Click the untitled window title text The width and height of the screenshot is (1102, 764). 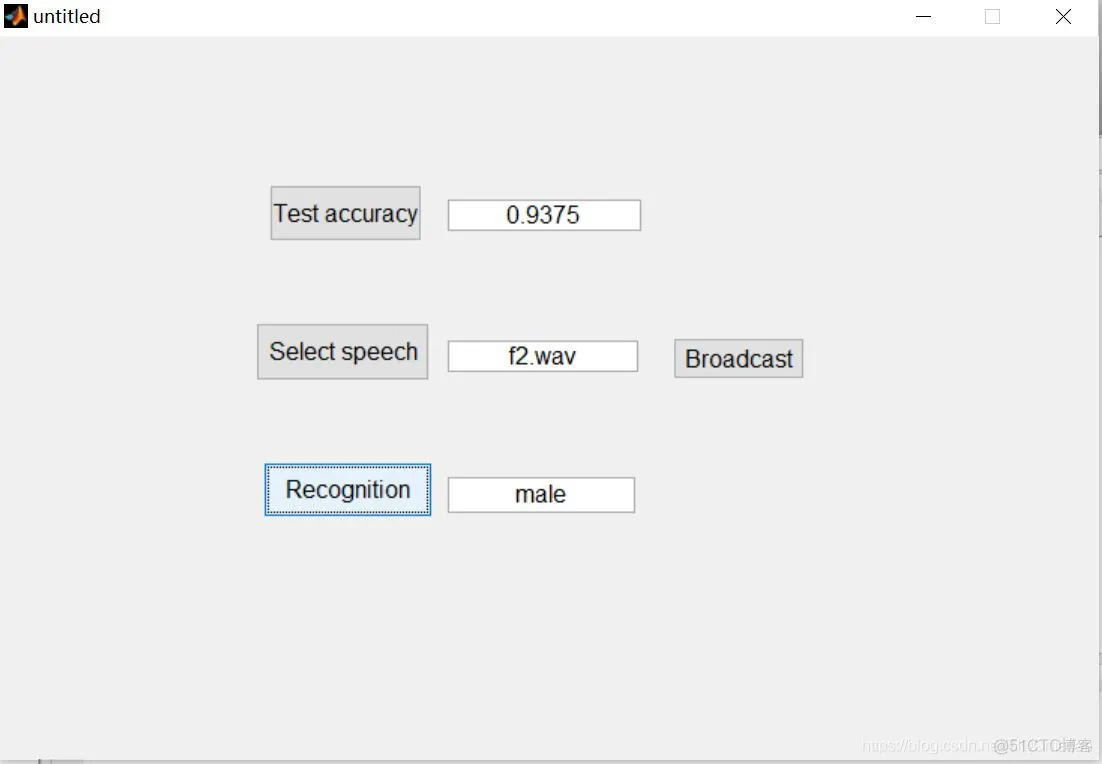(x=66, y=15)
